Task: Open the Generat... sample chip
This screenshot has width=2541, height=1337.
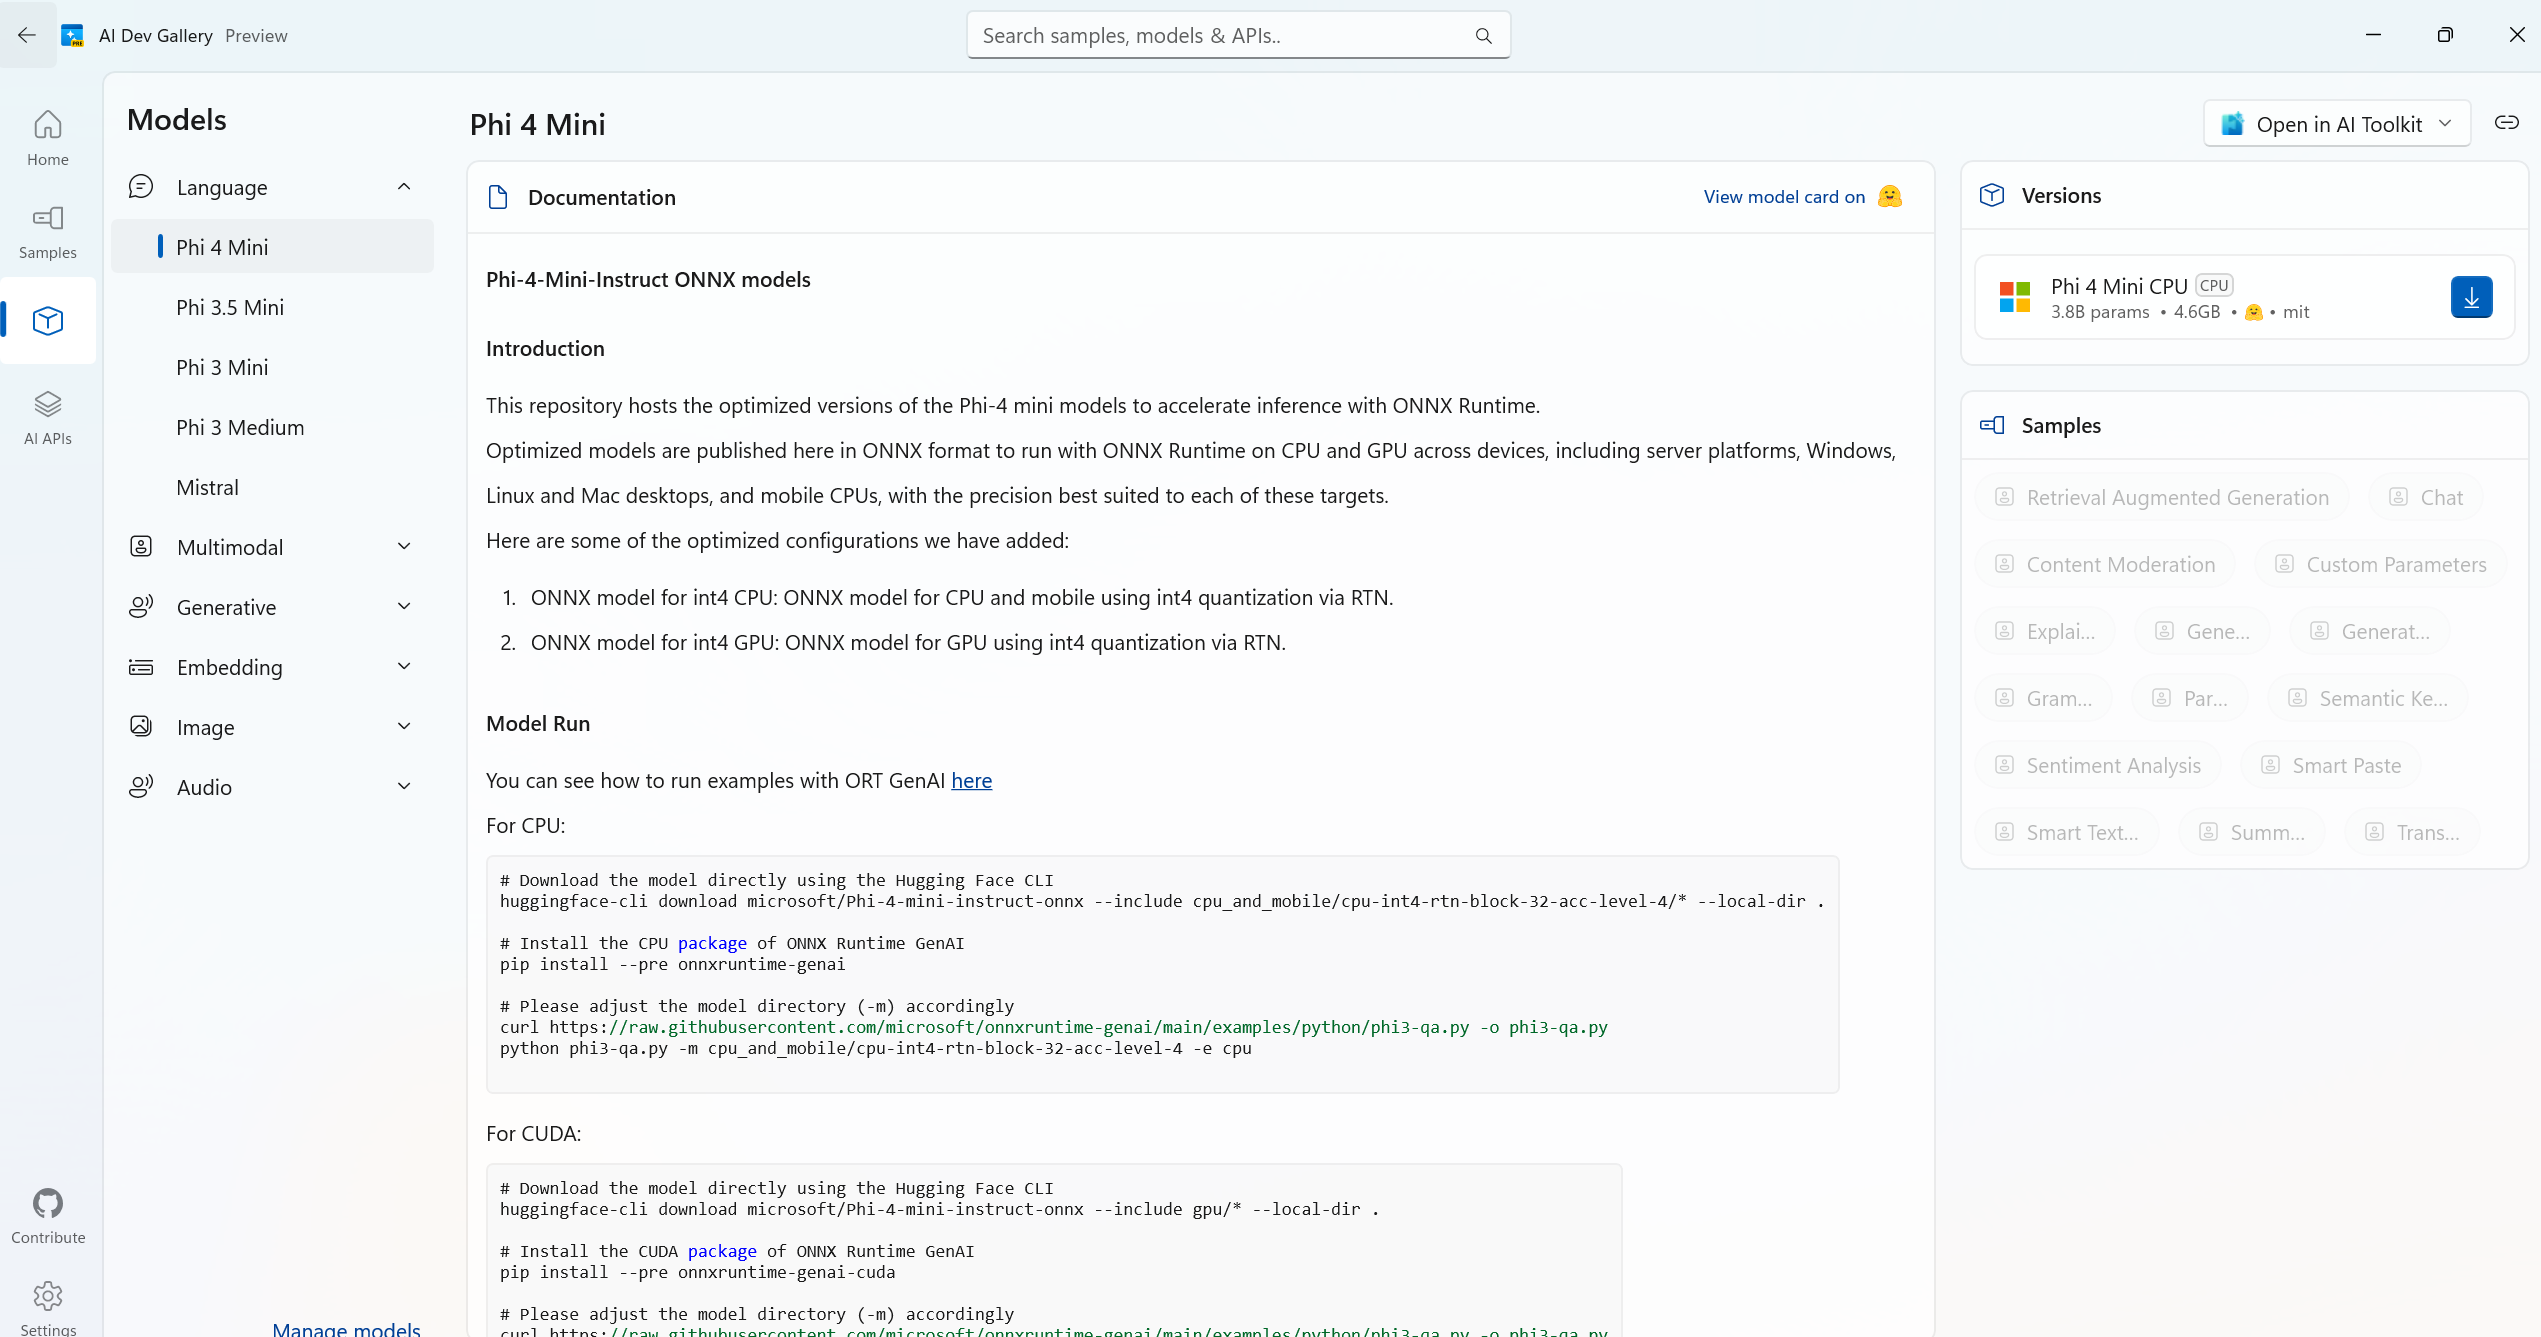Action: click(x=2370, y=631)
